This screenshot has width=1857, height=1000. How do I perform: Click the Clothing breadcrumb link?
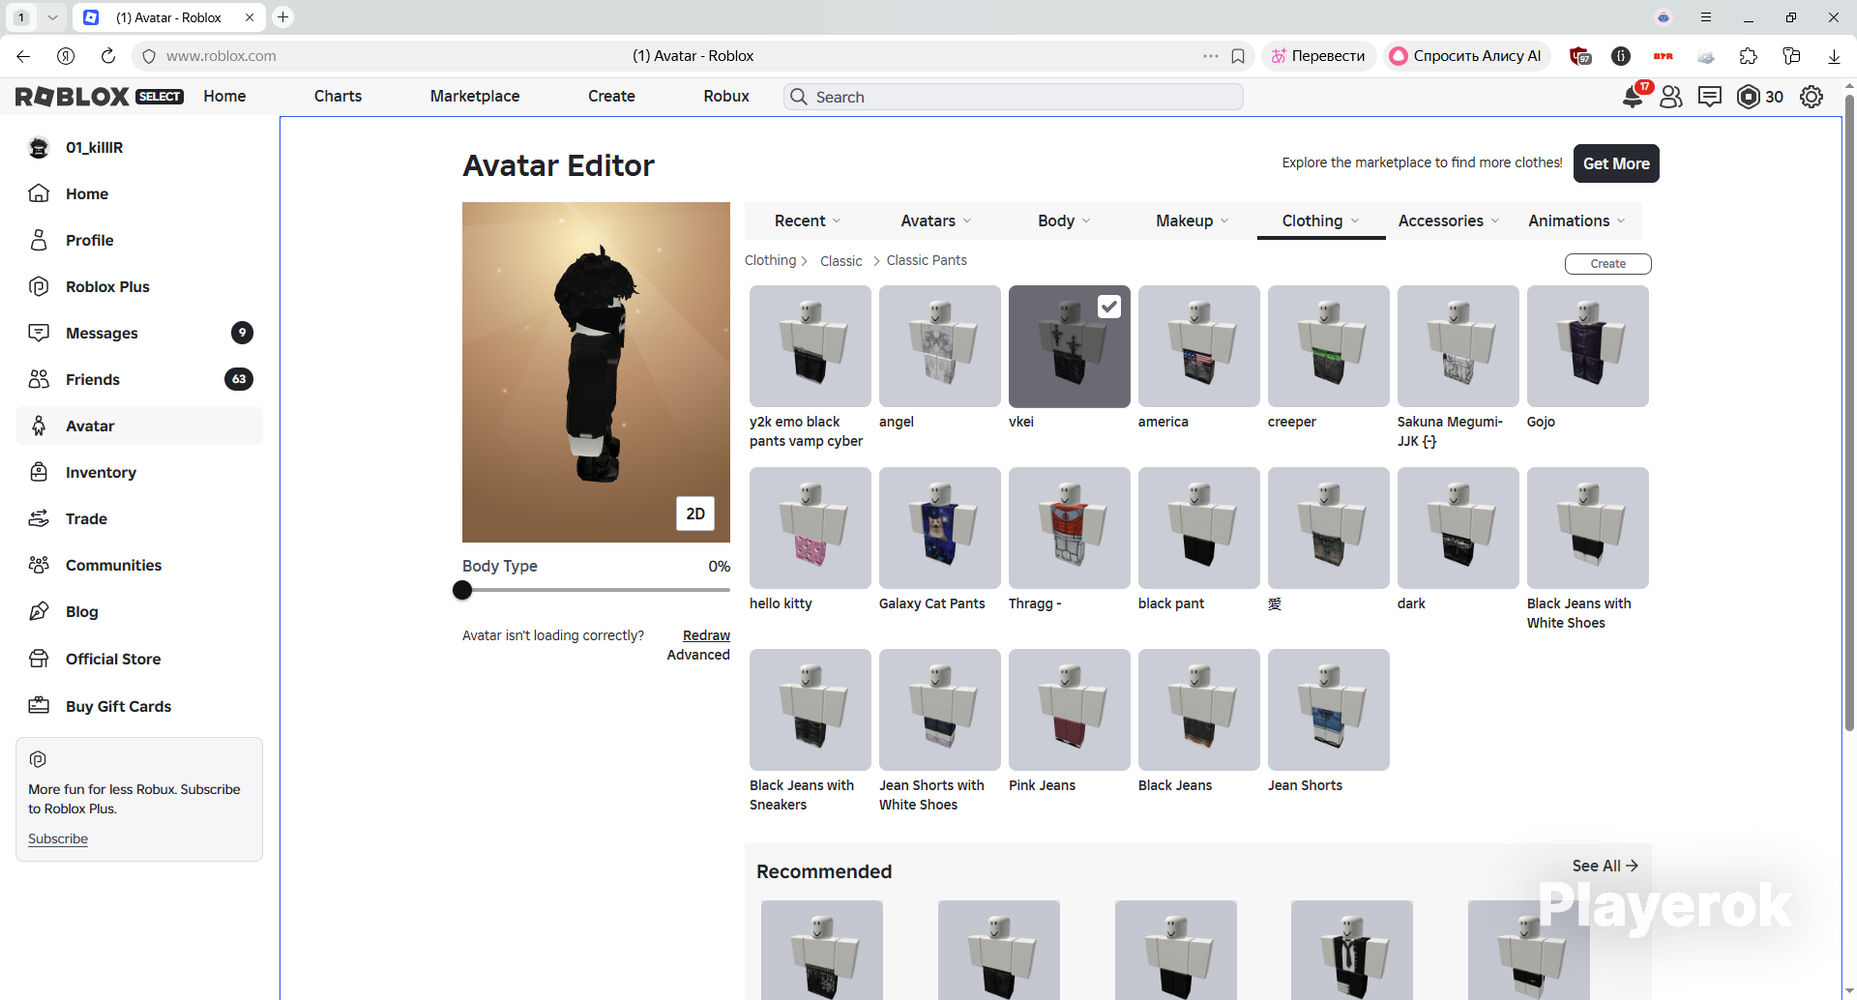(x=770, y=260)
